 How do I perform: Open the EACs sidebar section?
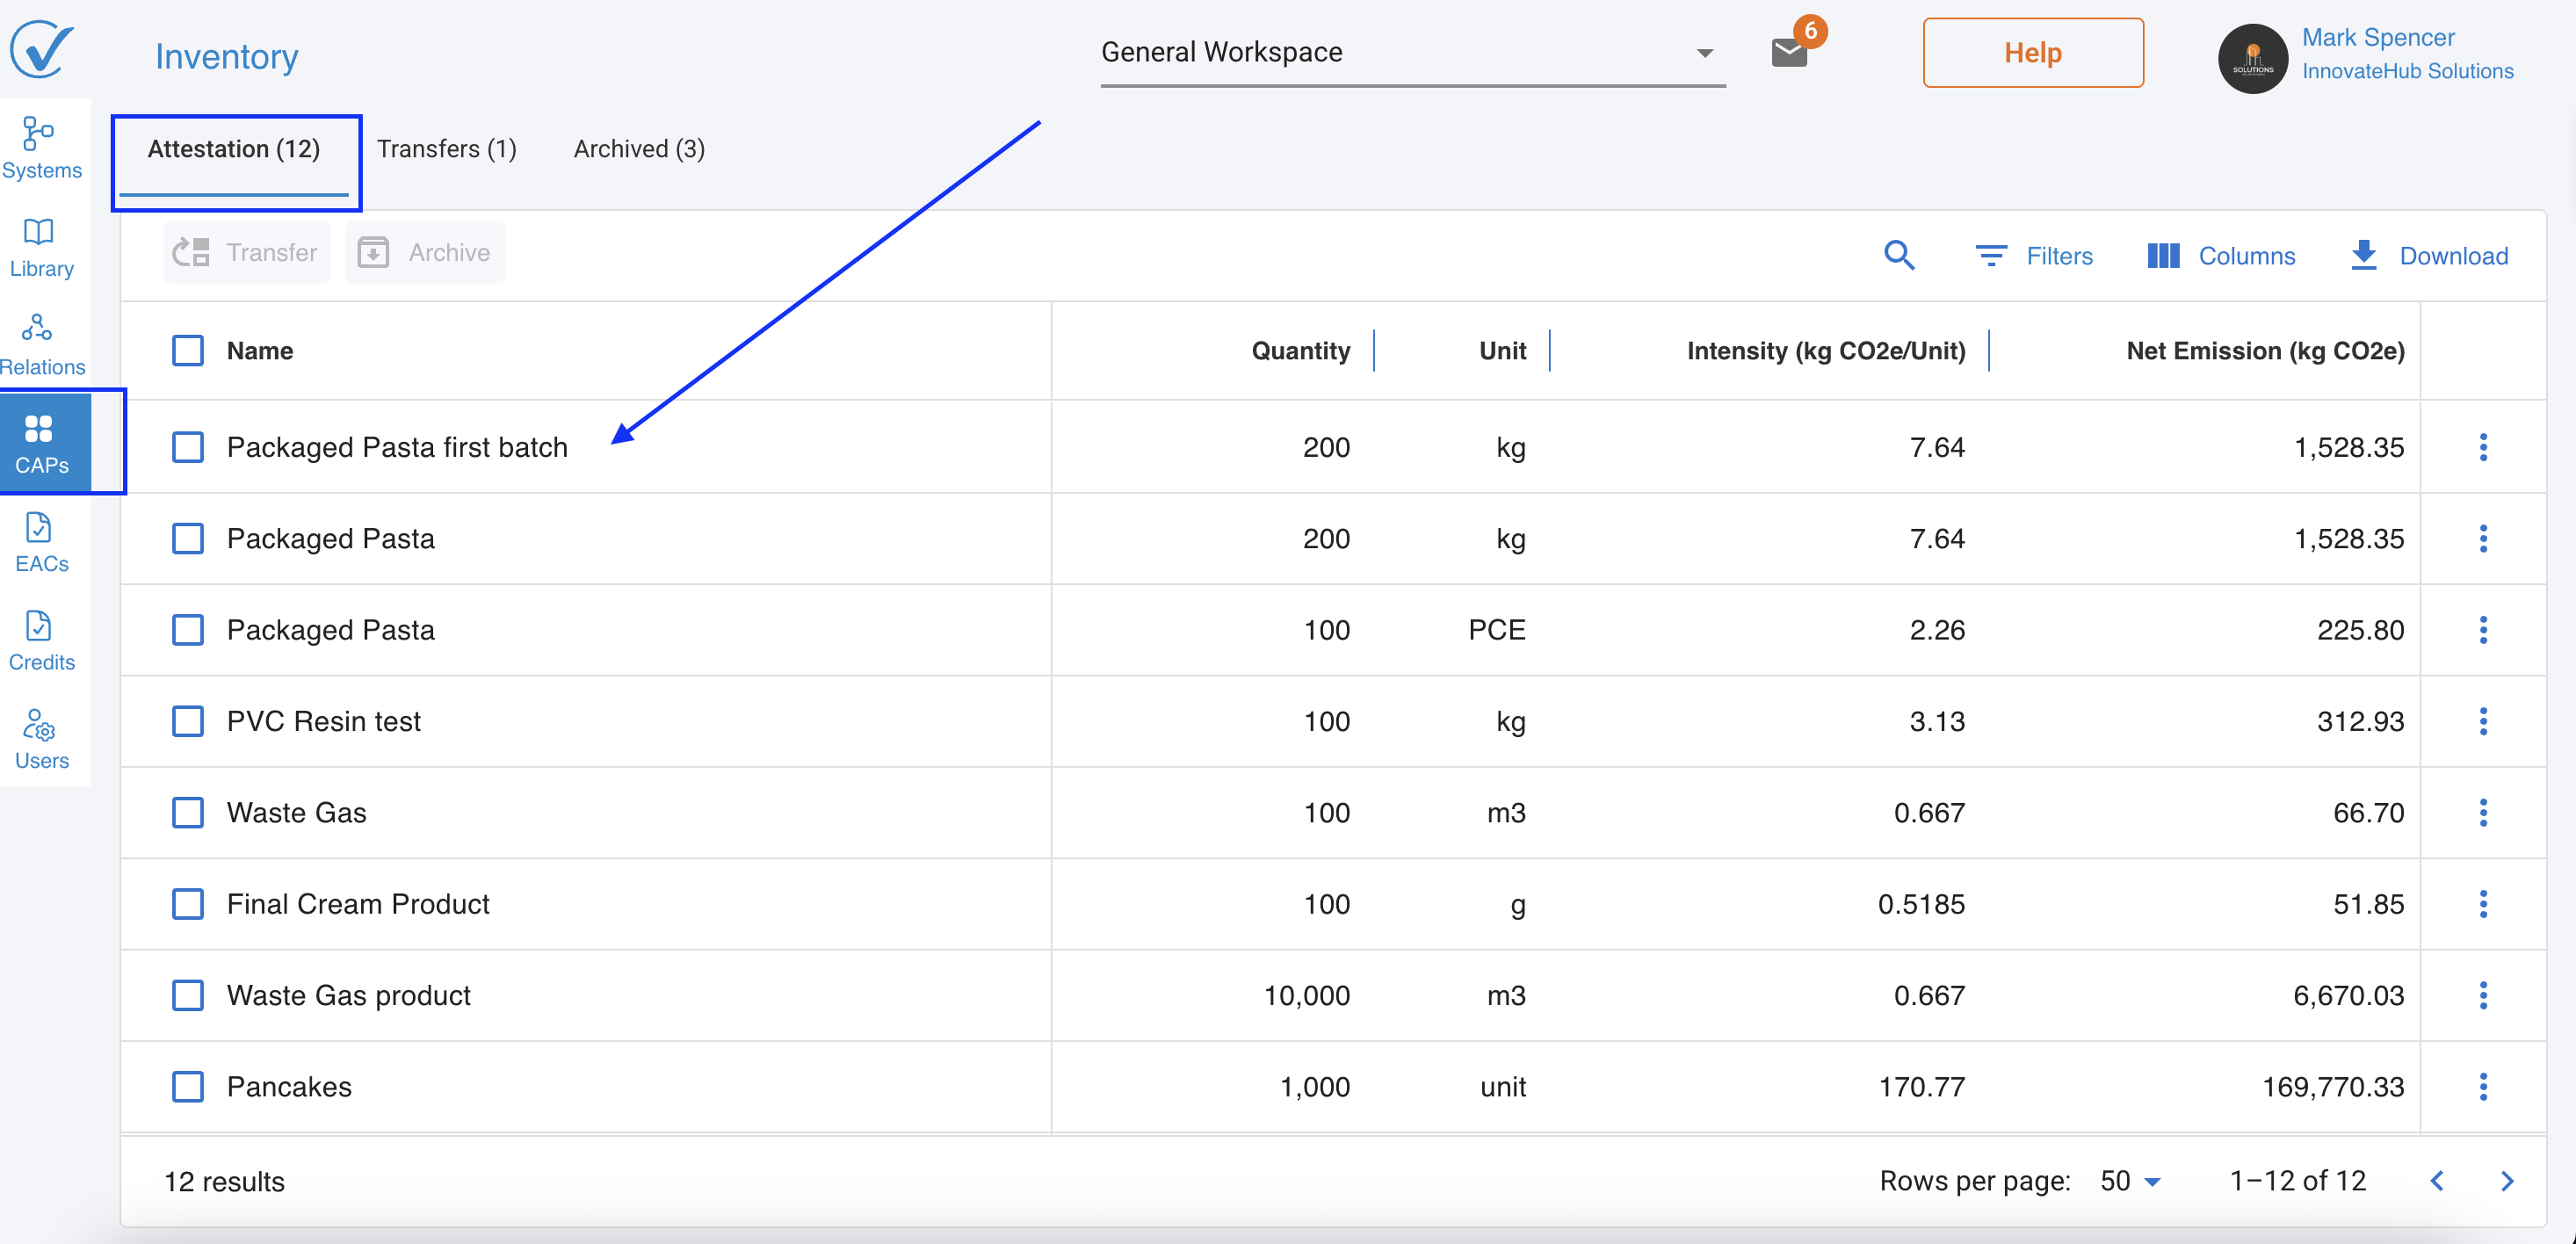click(x=40, y=542)
